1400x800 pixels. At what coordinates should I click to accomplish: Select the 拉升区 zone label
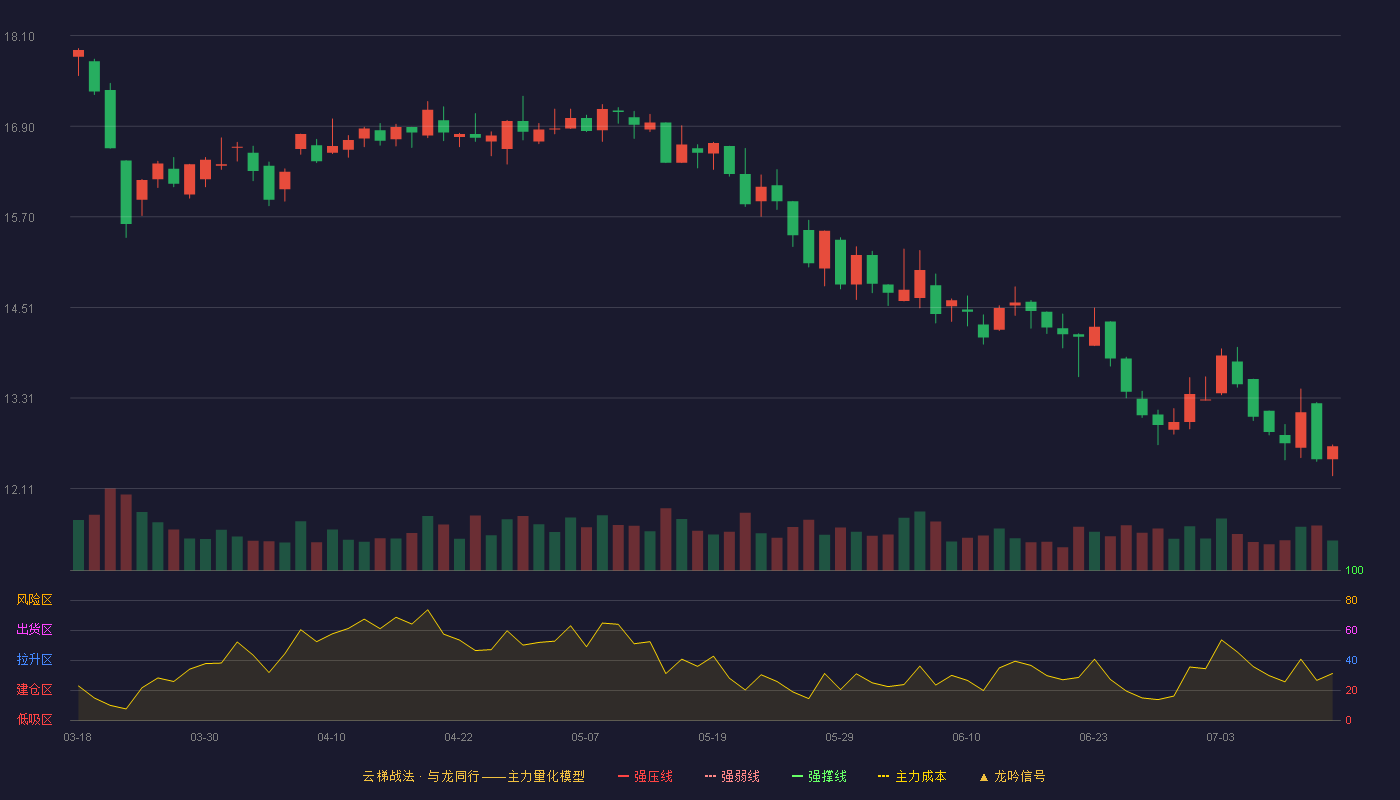tap(34, 660)
